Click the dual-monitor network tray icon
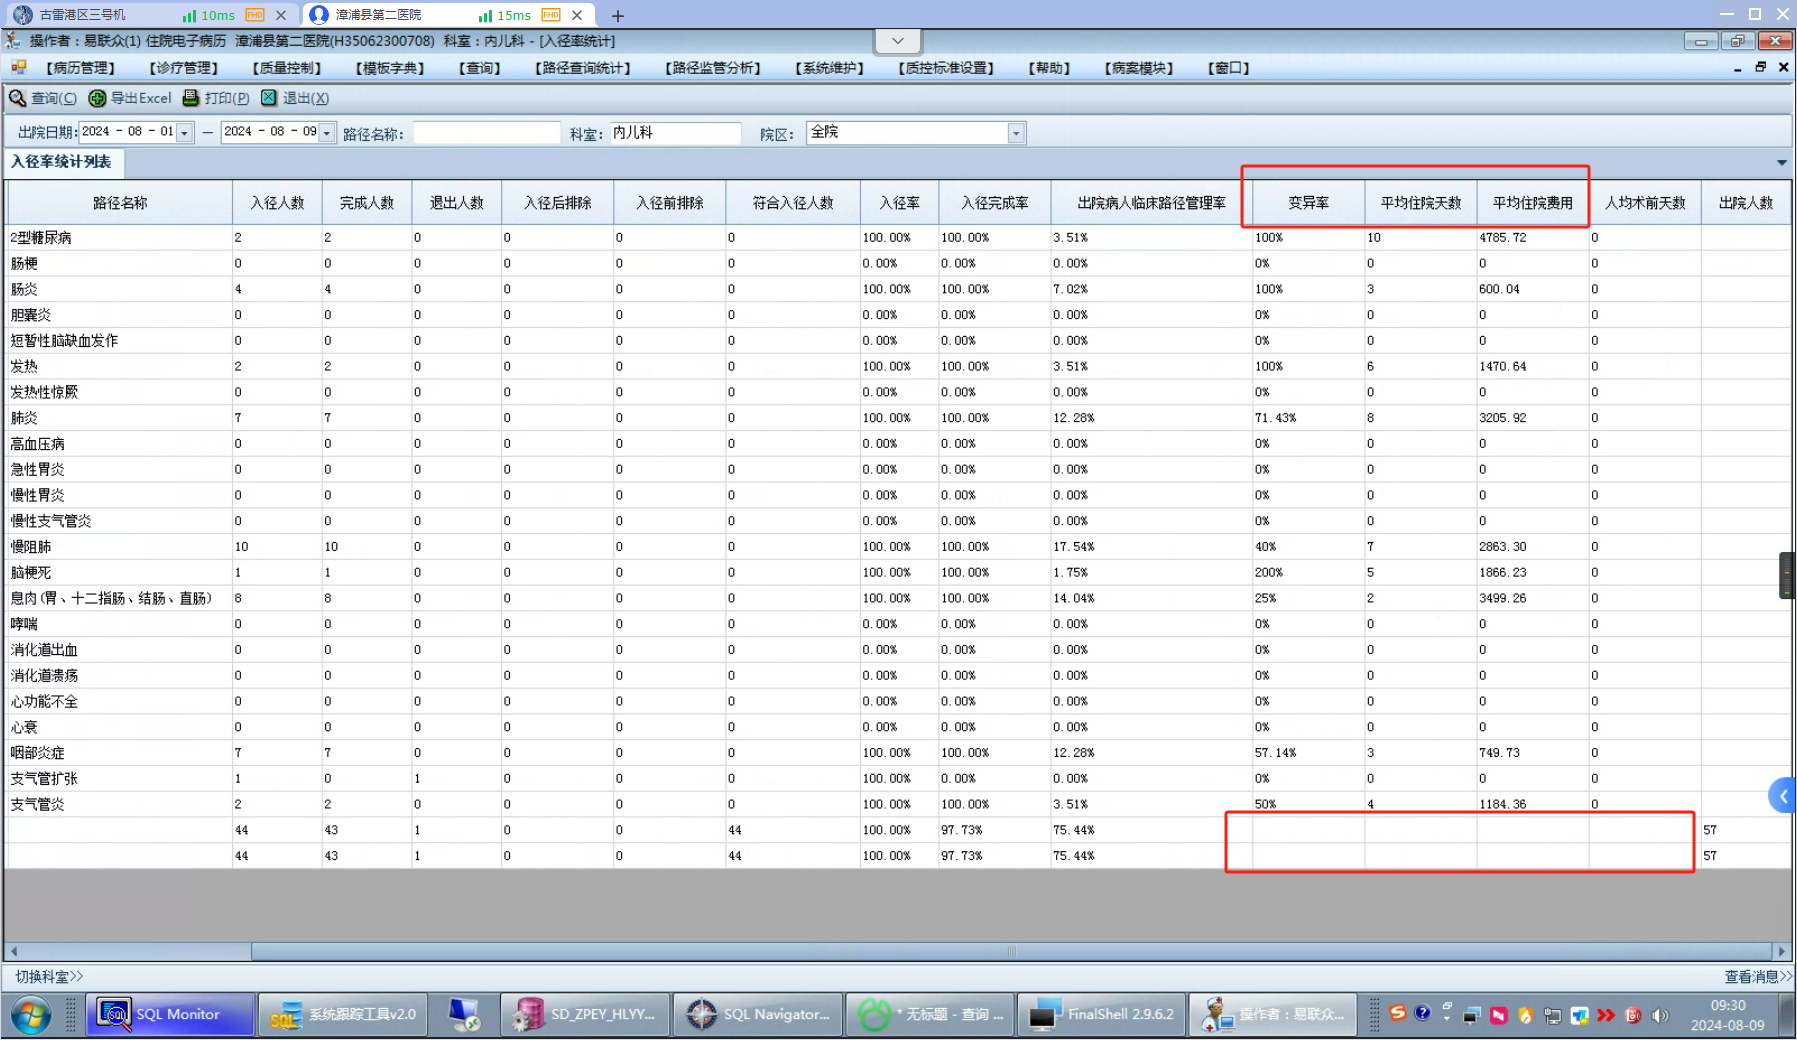This screenshot has height=1040, width=1797. pyautogui.click(x=1472, y=1016)
